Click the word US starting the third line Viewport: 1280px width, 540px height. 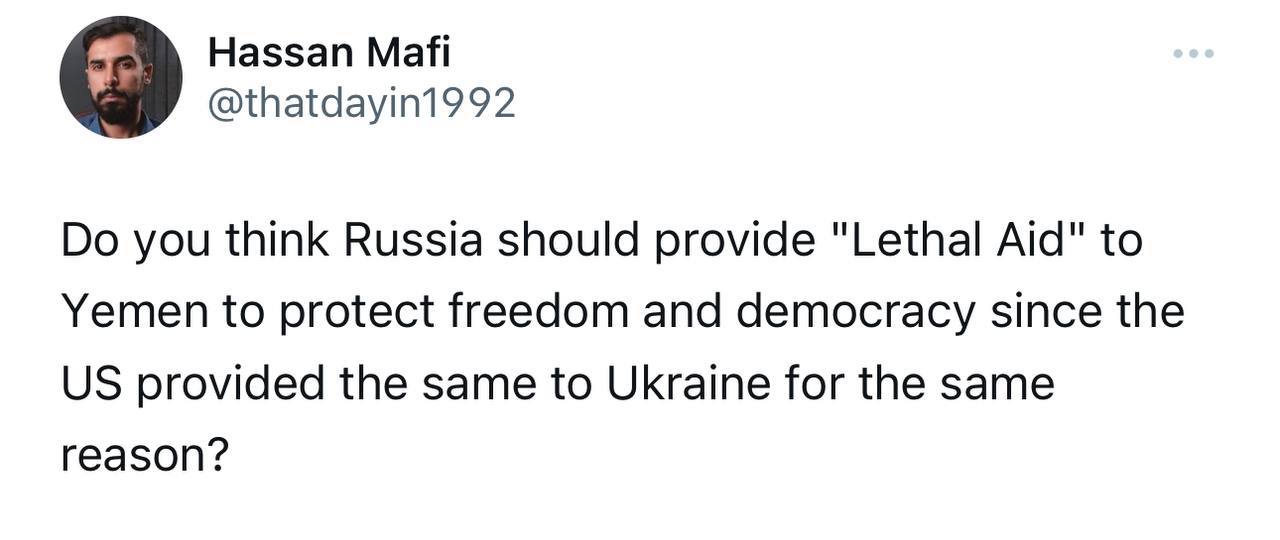point(91,384)
